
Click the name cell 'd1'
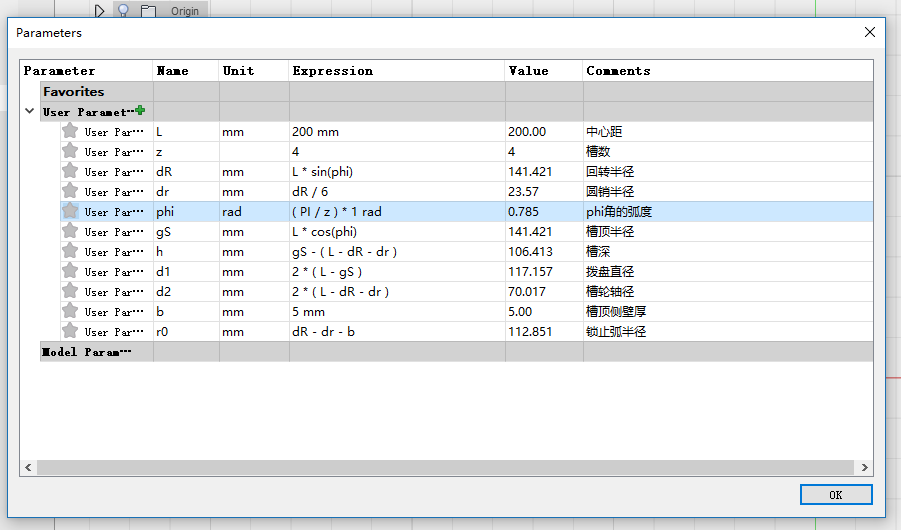(186, 271)
